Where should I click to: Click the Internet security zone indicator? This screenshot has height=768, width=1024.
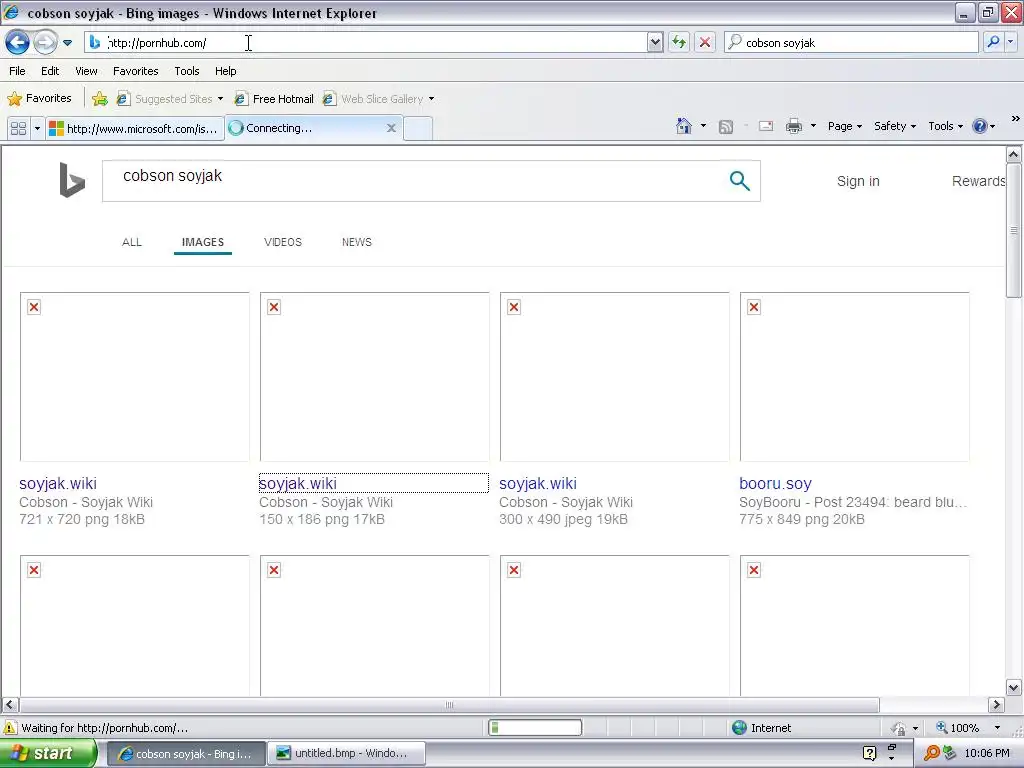tap(761, 728)
